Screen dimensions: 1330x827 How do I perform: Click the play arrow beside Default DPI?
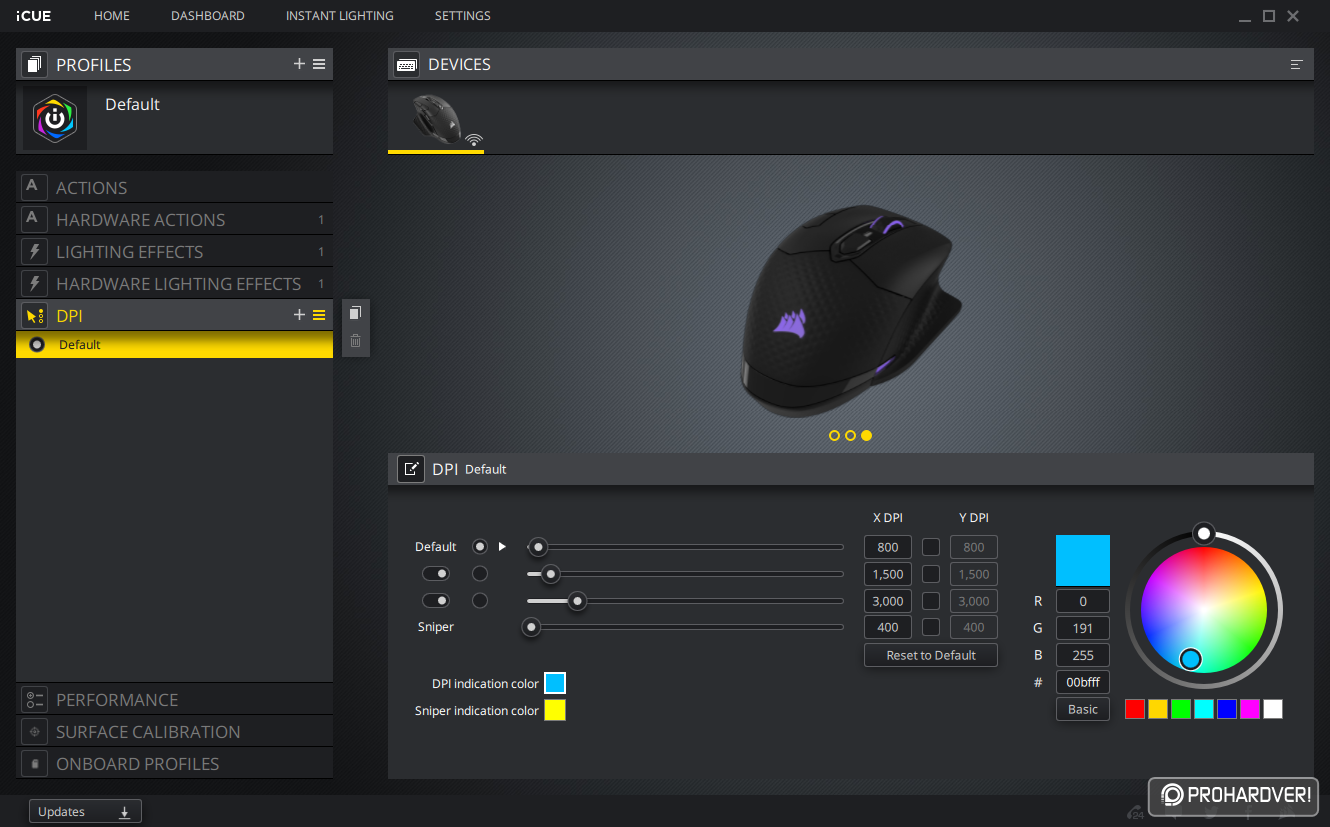(x=503, y=546)
